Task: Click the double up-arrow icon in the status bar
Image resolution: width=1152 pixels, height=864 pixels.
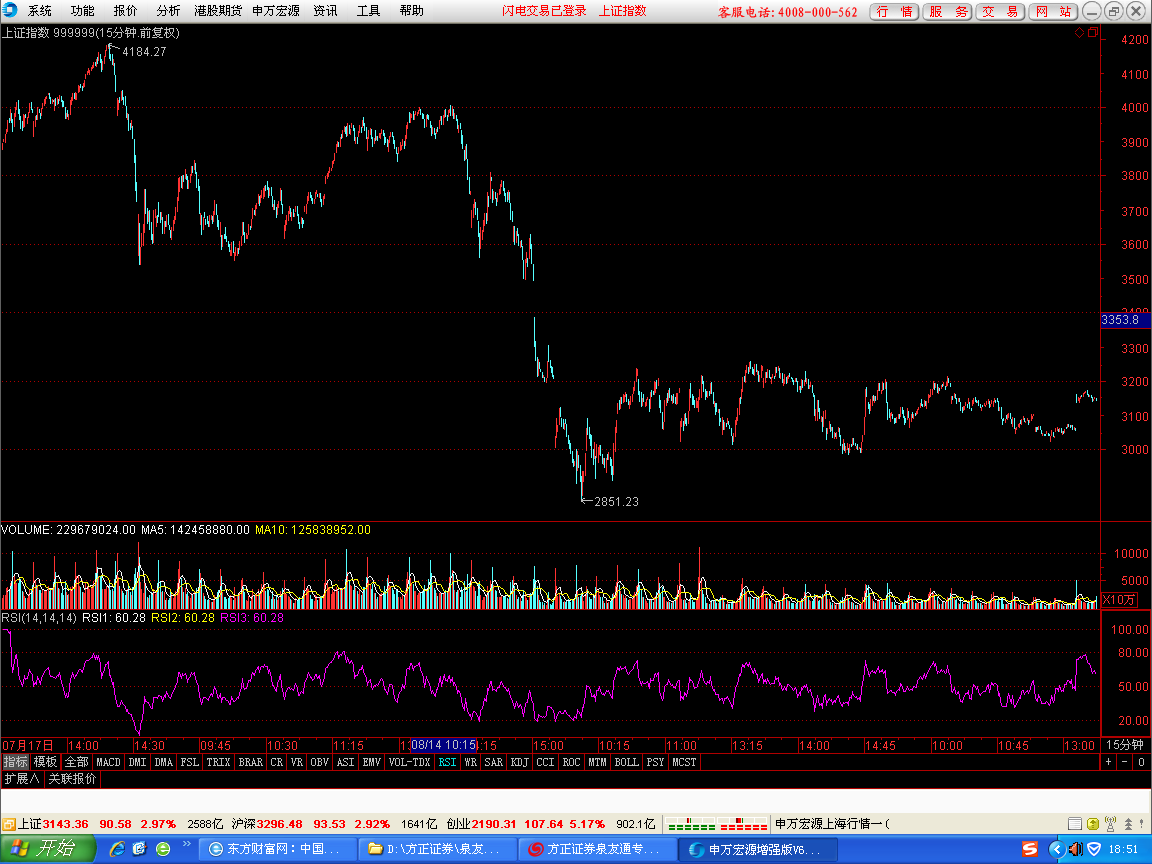Action: coord(1128,824)
